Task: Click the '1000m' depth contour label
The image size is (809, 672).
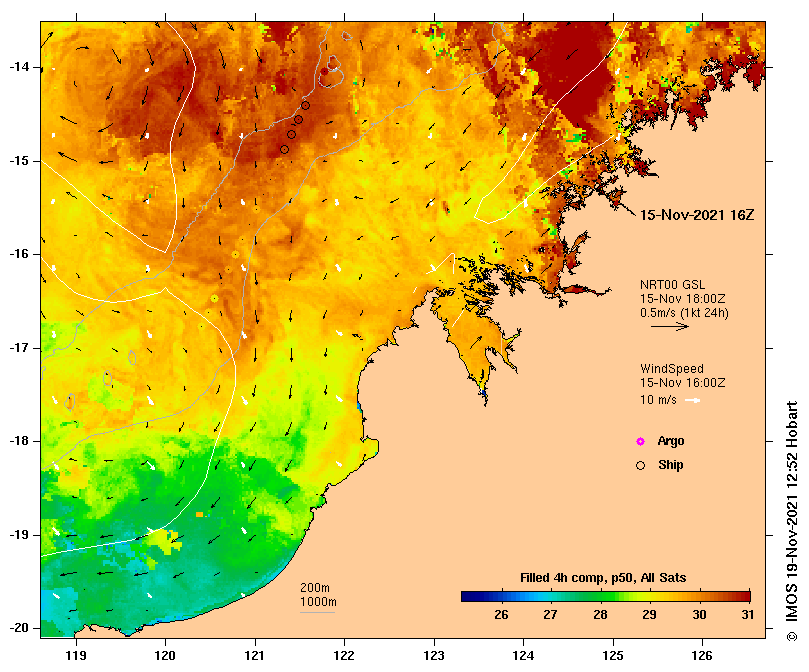Action: (x=318, y=602)
